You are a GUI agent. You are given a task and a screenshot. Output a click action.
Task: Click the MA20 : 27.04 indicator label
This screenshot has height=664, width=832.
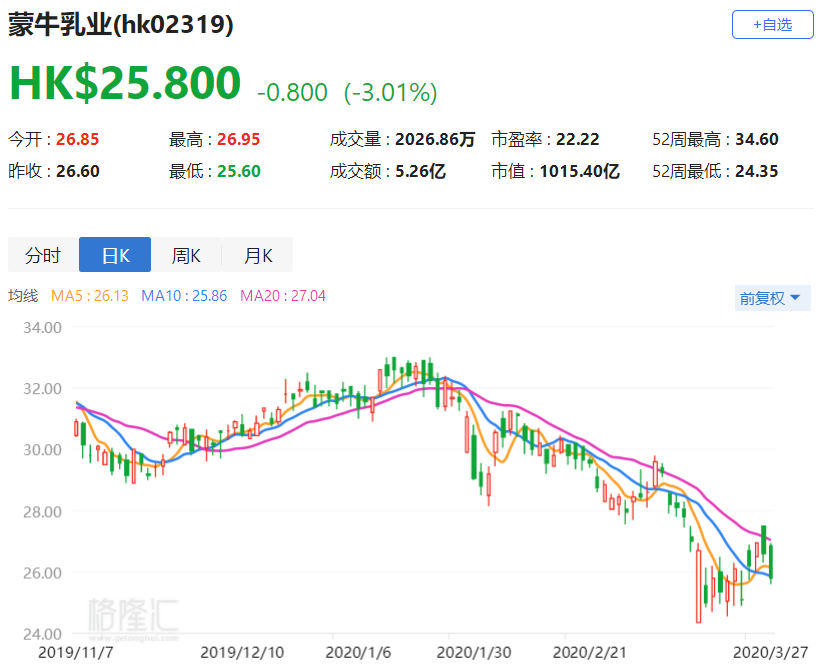click(283, 296)
